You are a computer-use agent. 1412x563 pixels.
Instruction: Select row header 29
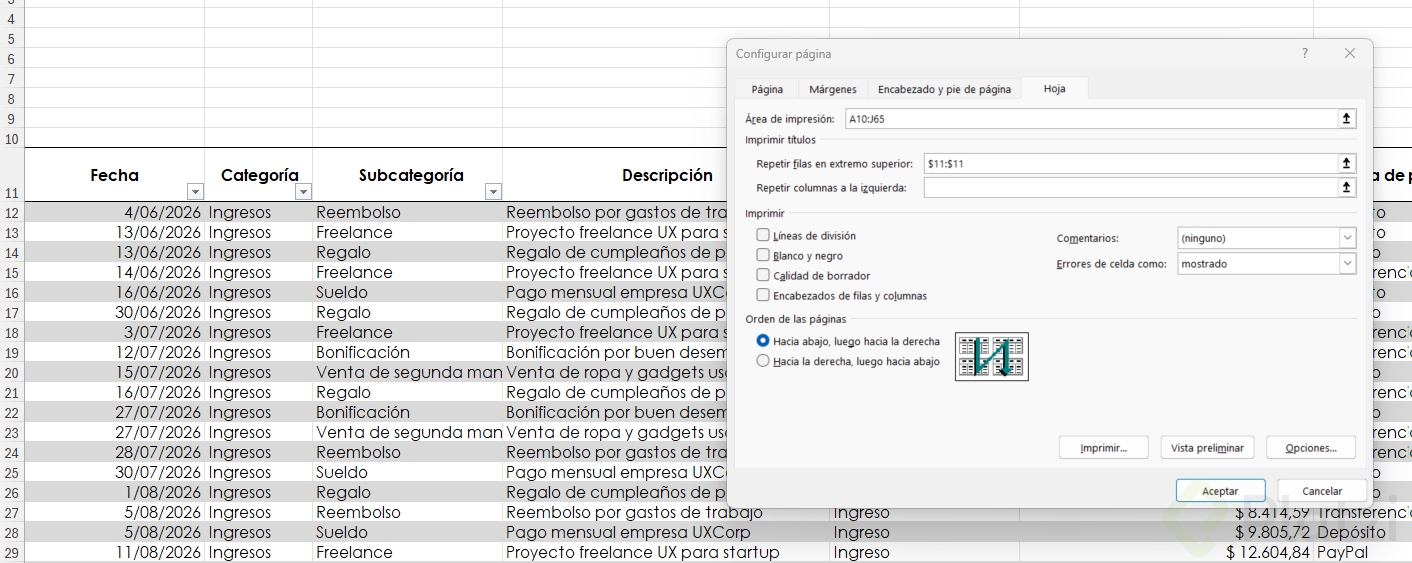point(12,552)
